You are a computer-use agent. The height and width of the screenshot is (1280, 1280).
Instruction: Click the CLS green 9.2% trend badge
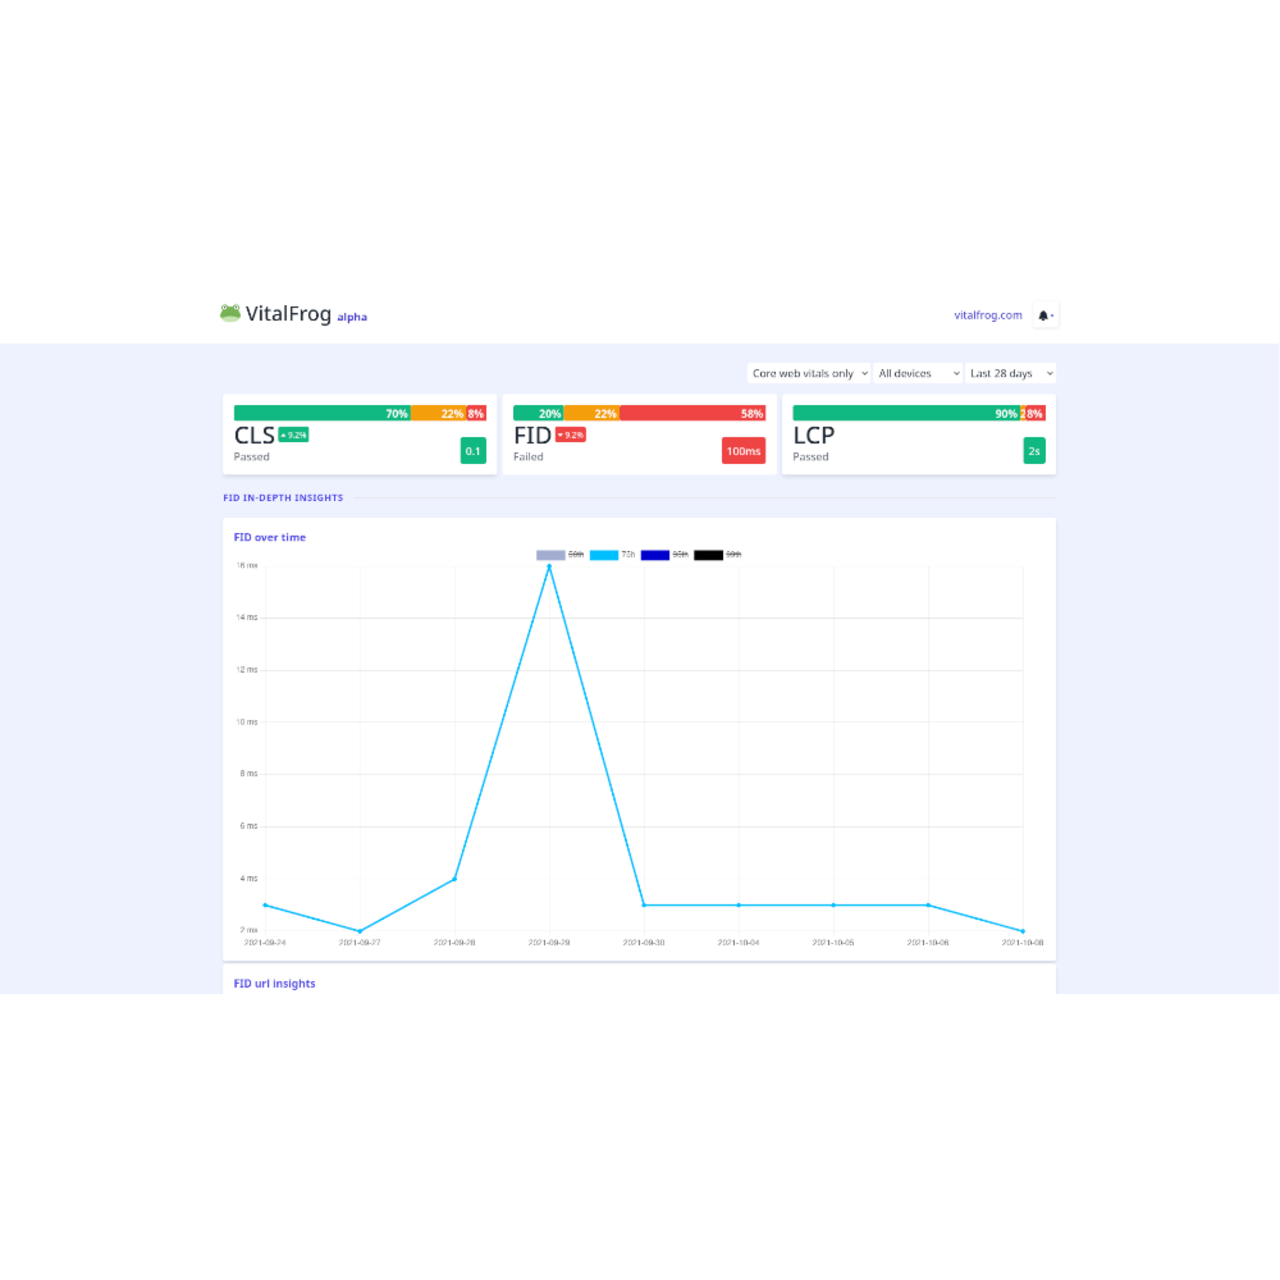(x=294, y=435)
